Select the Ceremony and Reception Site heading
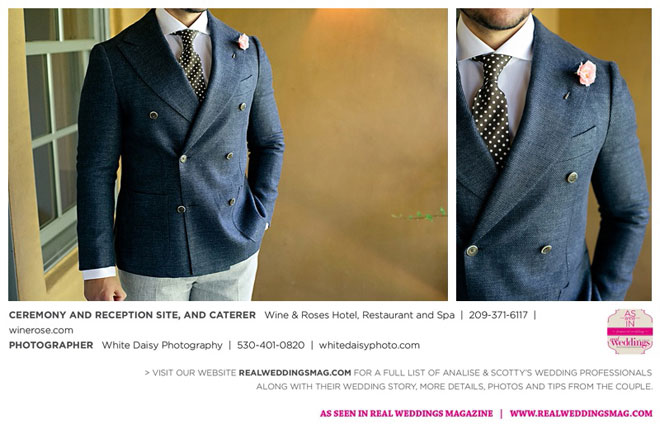 [132, 315]
